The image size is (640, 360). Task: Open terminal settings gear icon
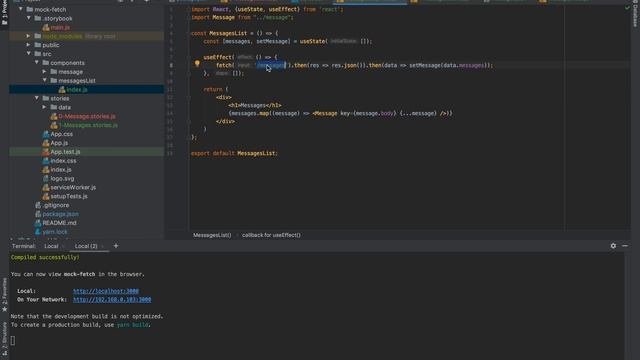[x=613, y=246]
